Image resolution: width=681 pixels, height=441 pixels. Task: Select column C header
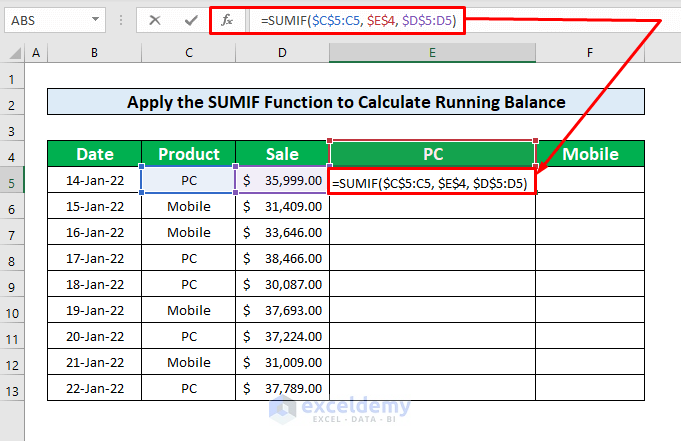click(188, 52)
